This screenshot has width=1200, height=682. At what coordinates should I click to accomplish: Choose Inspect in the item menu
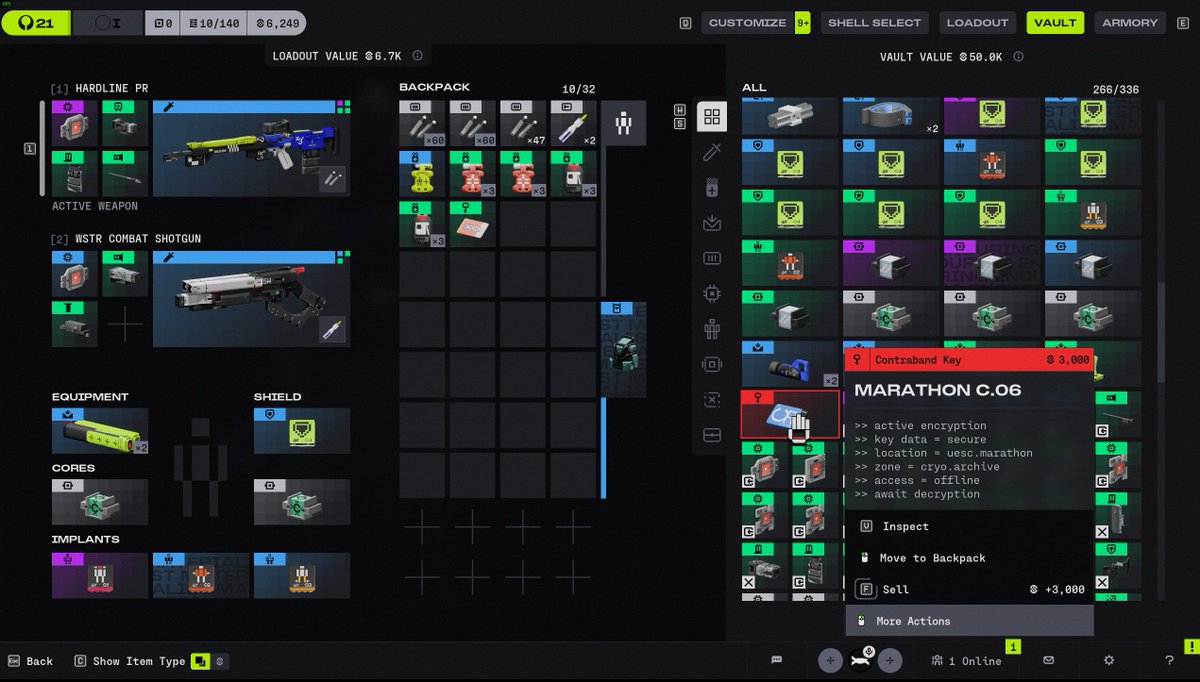pos(969,526)
